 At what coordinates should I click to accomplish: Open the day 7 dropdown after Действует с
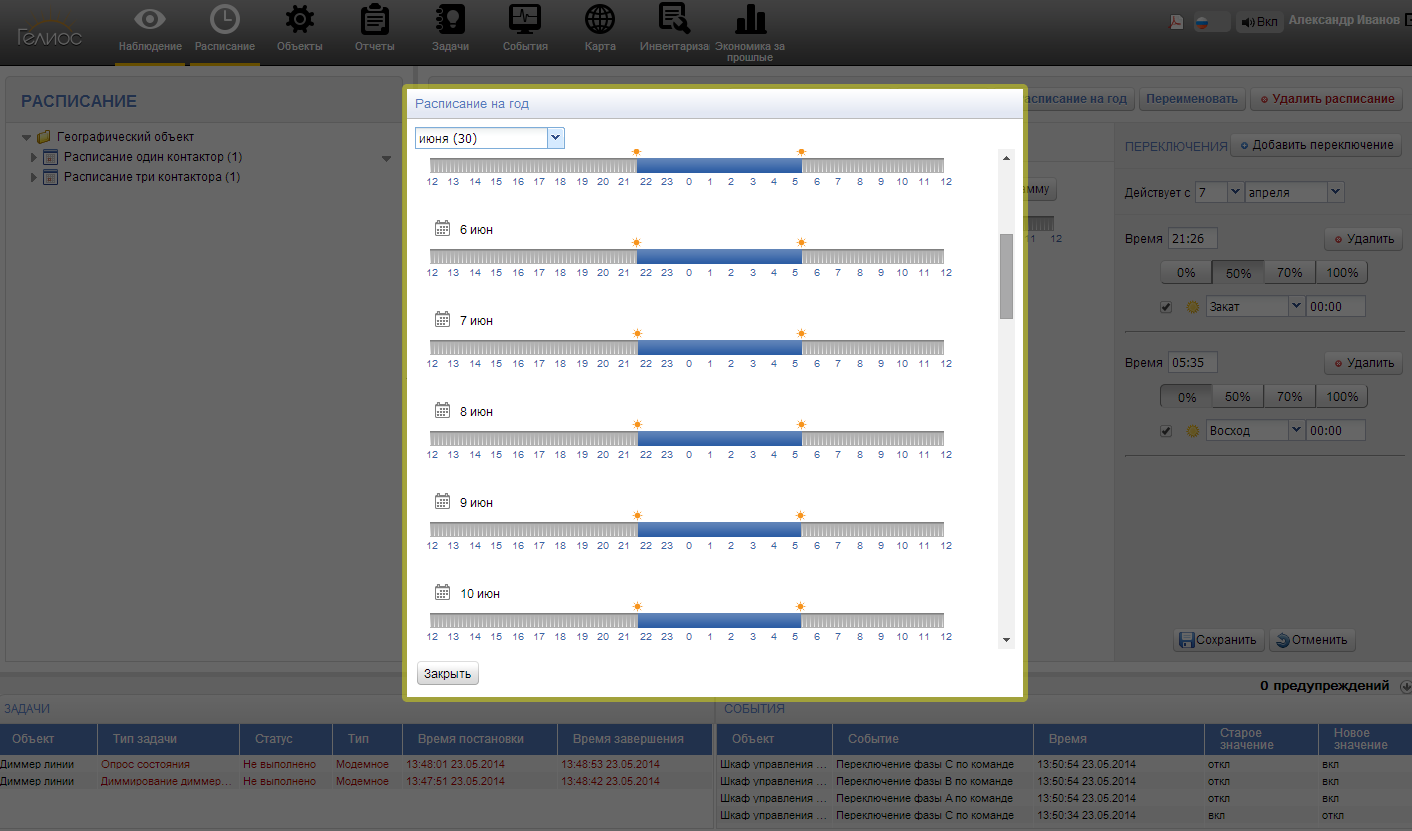(1235, 192)
